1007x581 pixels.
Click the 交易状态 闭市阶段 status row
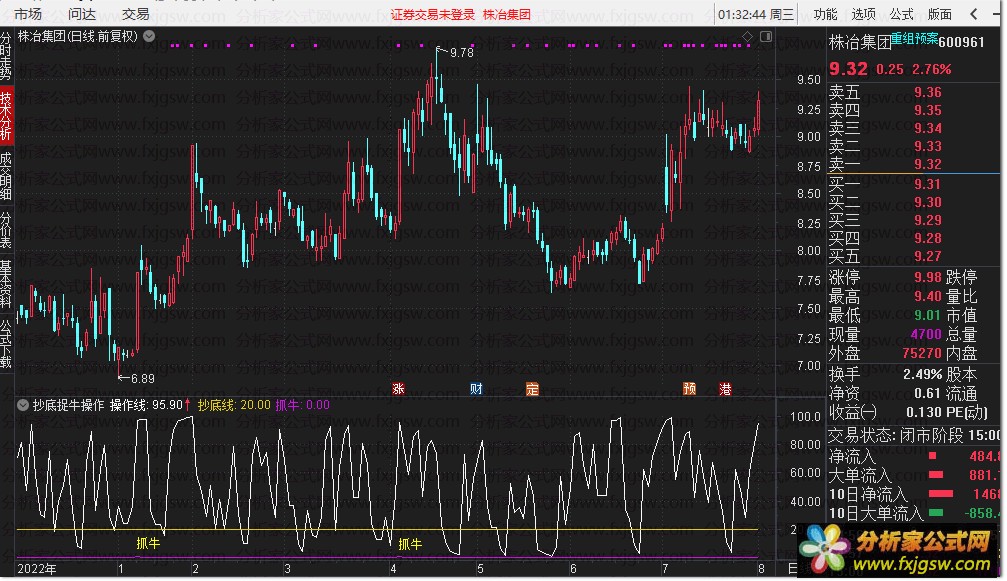(x=914, y=435)
